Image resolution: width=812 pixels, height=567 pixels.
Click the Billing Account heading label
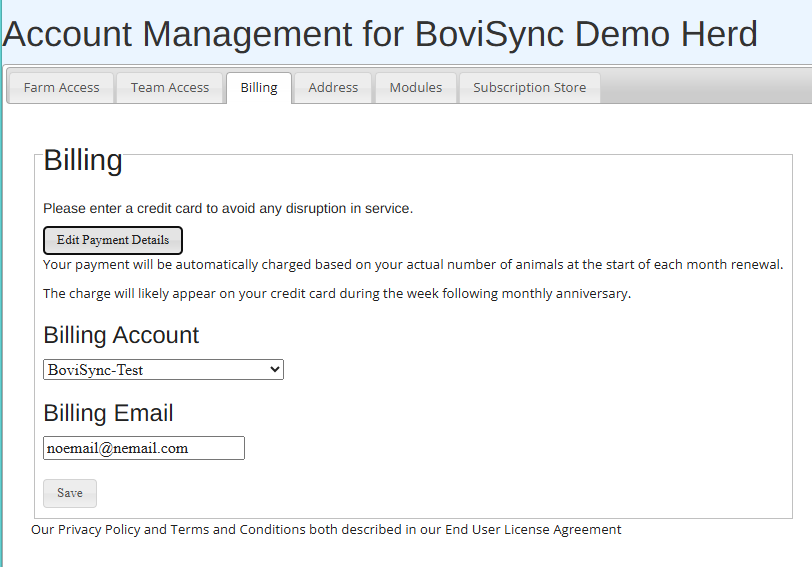point(121,335)
